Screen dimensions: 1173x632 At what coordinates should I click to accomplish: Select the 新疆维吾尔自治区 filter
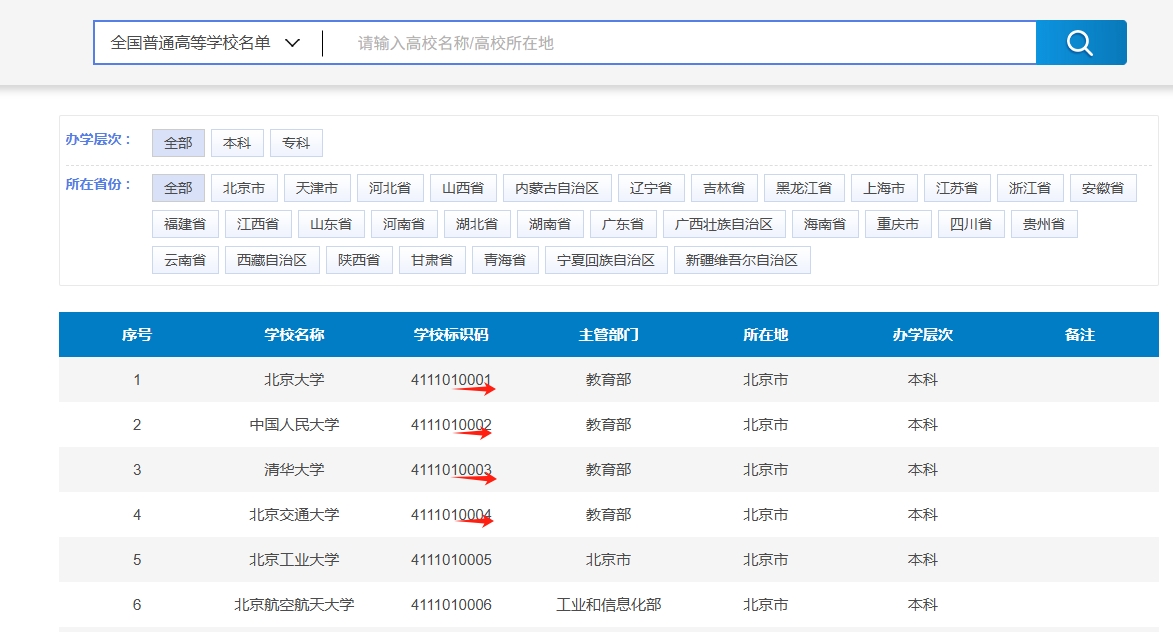[741, 260]
